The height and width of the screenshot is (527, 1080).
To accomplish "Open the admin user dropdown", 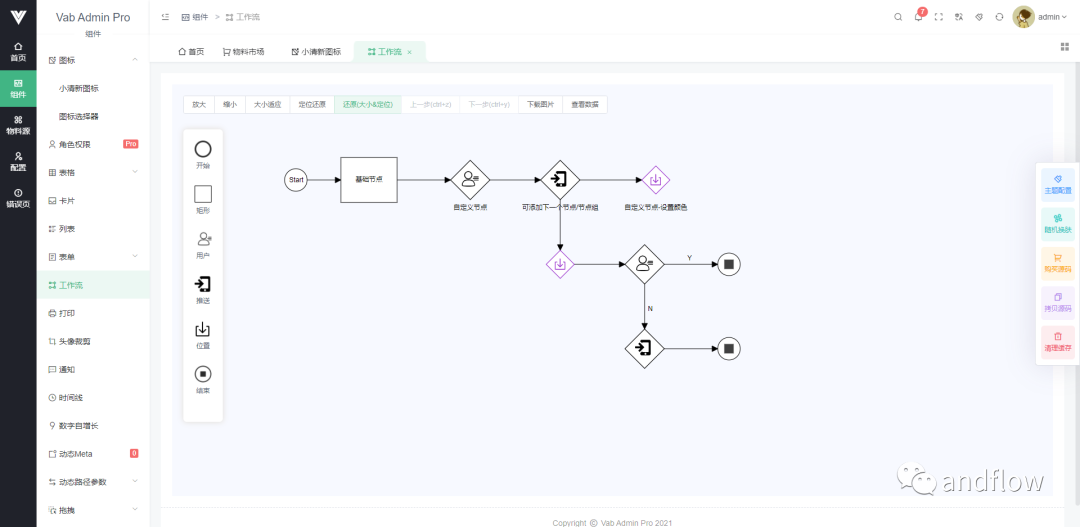I will (1052, 17).
